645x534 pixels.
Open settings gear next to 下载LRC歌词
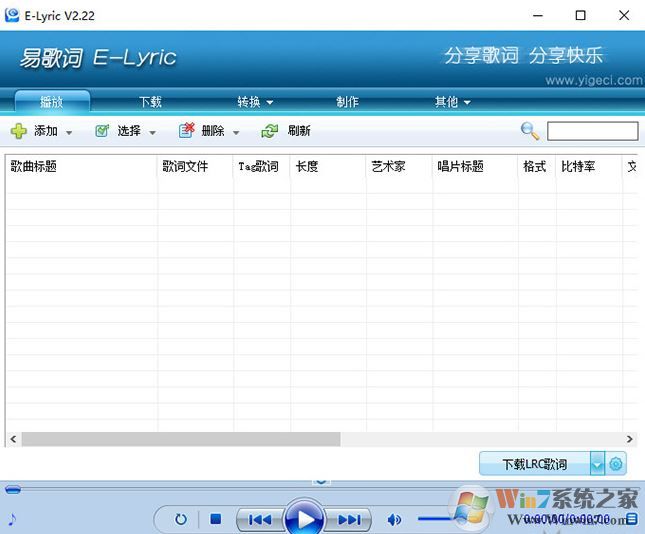click(x=617, y=464)
